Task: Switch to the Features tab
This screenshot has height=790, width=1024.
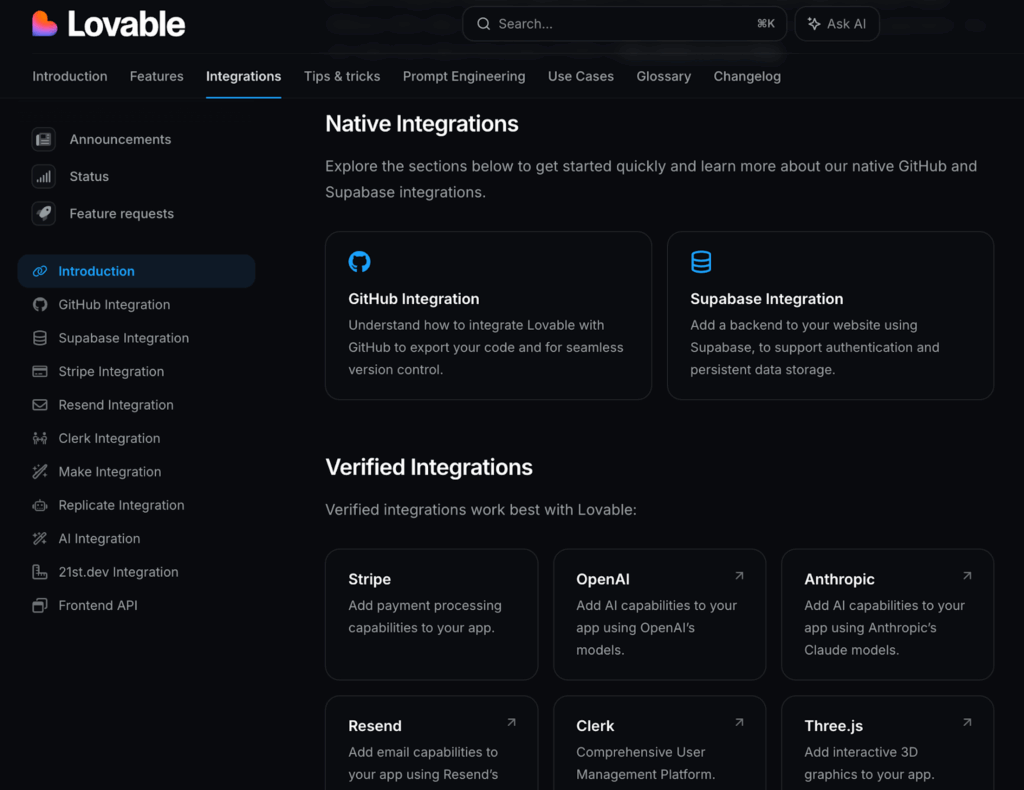Action: click(x=157, y=76)
